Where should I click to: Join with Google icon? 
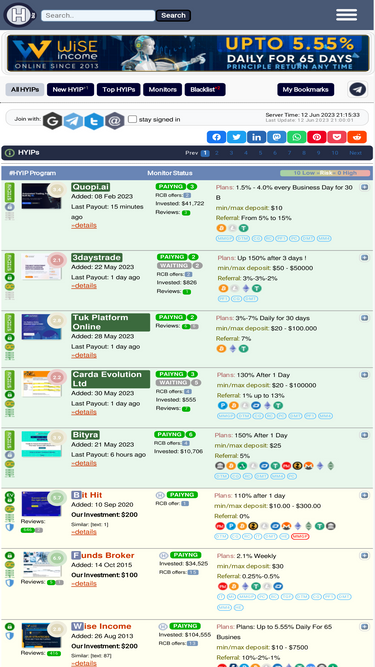pos(52,121)
